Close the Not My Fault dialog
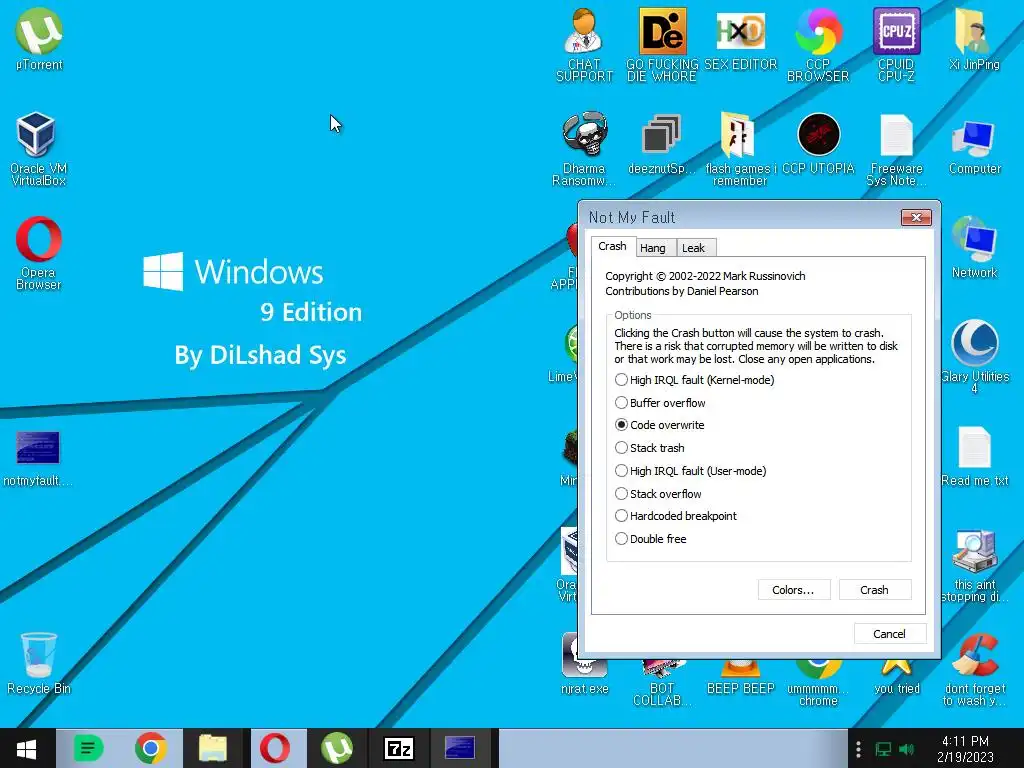Viewport: 1024px width, 768px height. 916,217
